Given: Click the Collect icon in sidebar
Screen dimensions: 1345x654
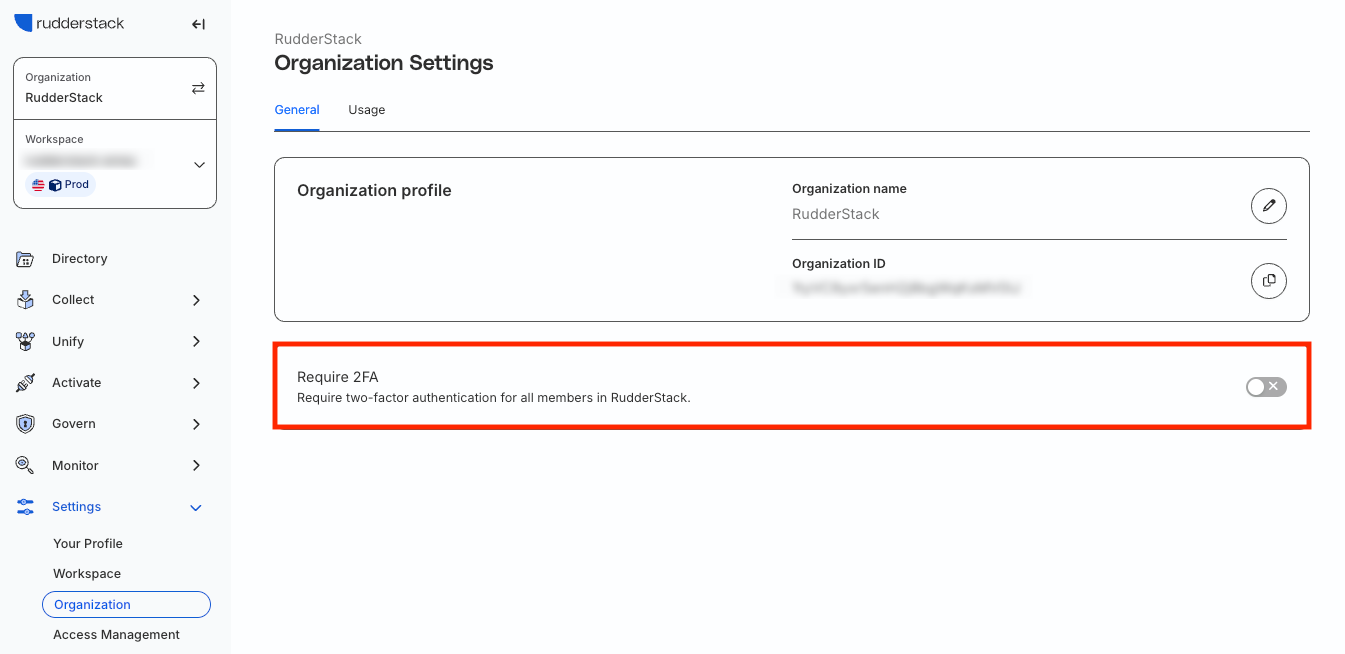Looking at the screenshot, I should point(26,300).
